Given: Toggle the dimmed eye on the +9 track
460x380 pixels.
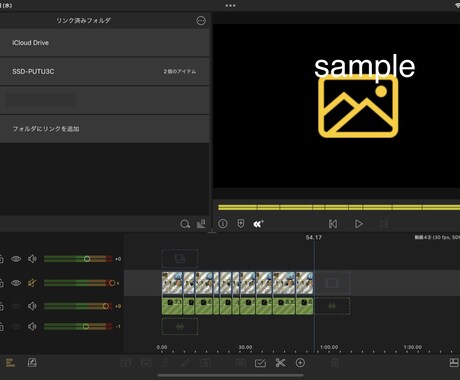Looking at the screenshot, I should 16,306.
